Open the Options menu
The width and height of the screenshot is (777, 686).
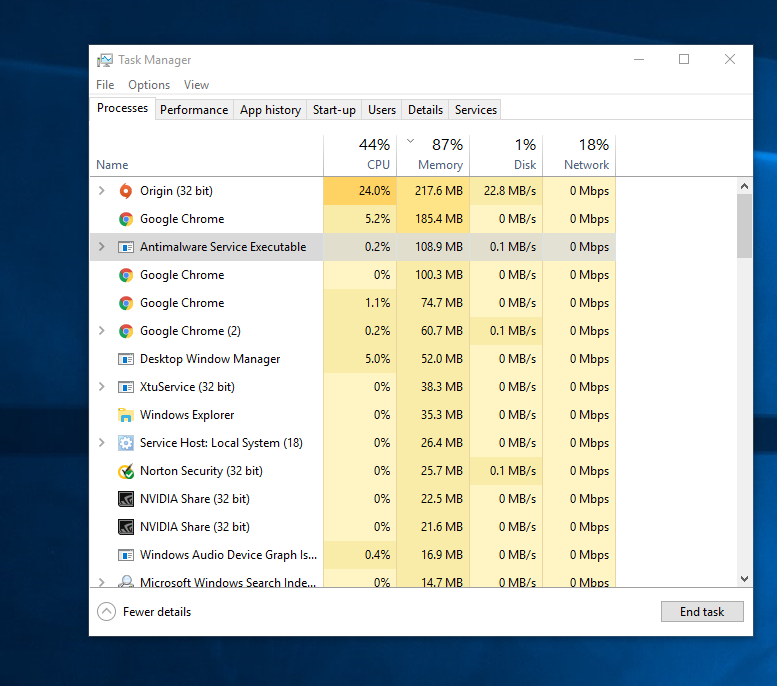(x=149, y=85)
